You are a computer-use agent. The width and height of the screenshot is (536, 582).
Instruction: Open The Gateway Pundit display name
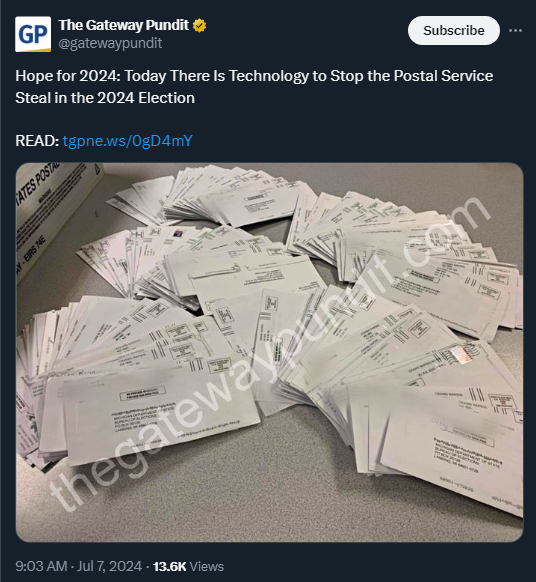point(124,25)
